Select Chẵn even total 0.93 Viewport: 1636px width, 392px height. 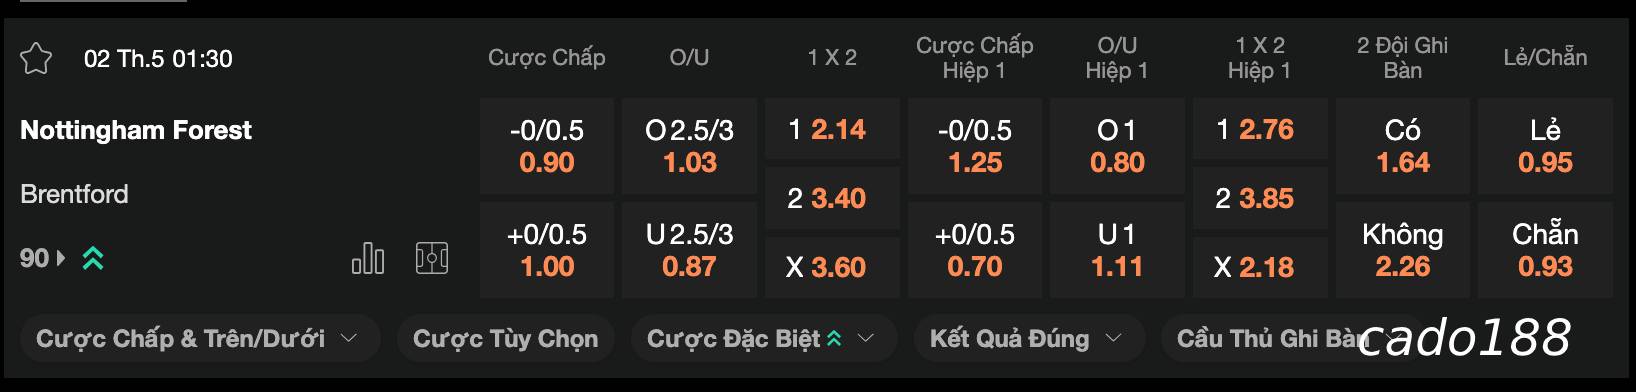pos(1545,250)
